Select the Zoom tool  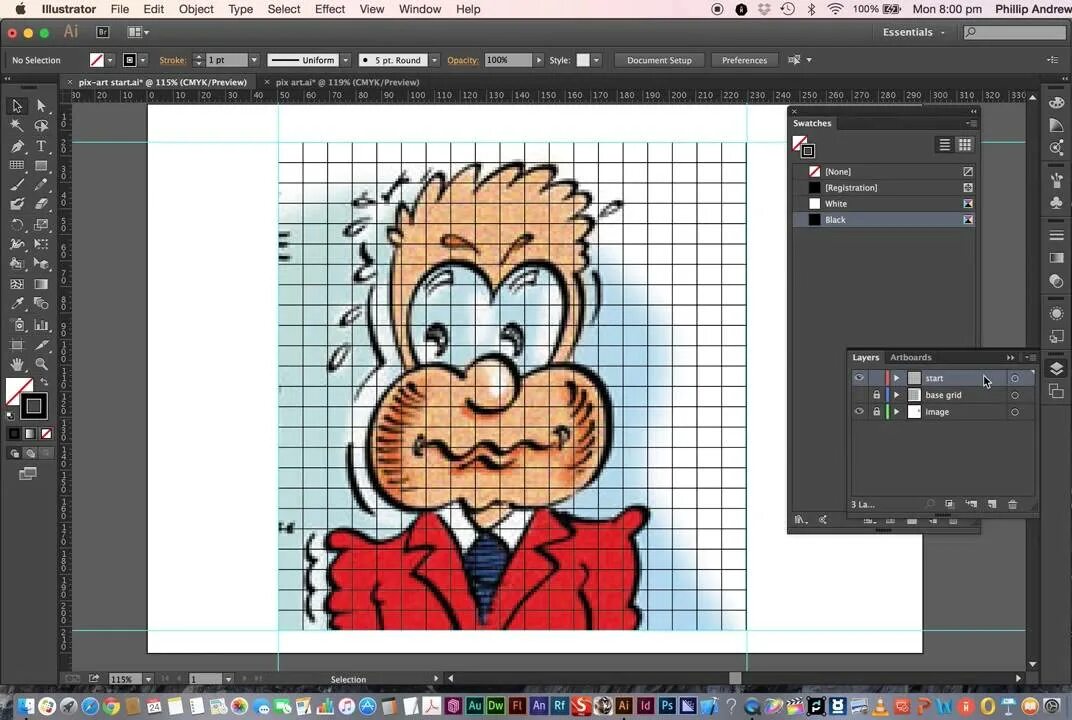(42, 364)
